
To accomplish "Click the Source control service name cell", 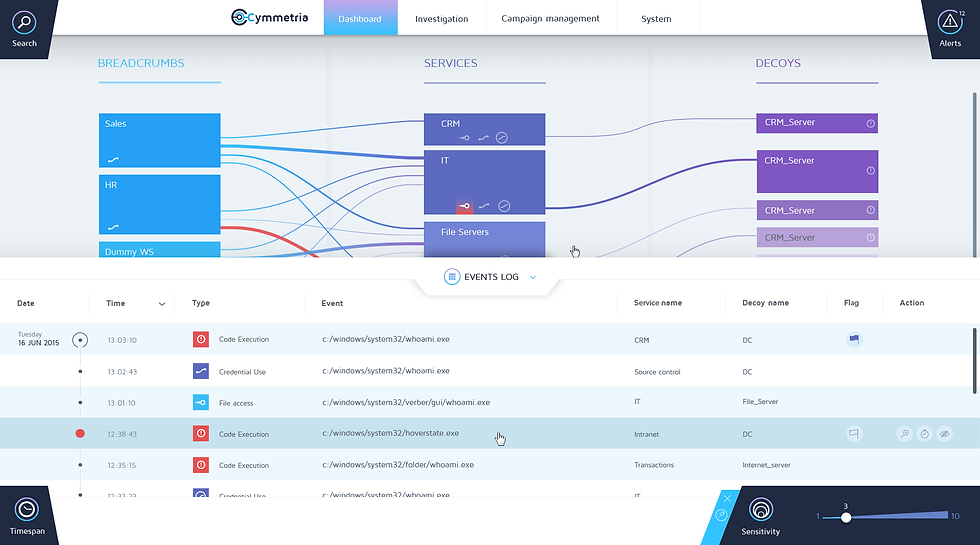I will [657, 372].
